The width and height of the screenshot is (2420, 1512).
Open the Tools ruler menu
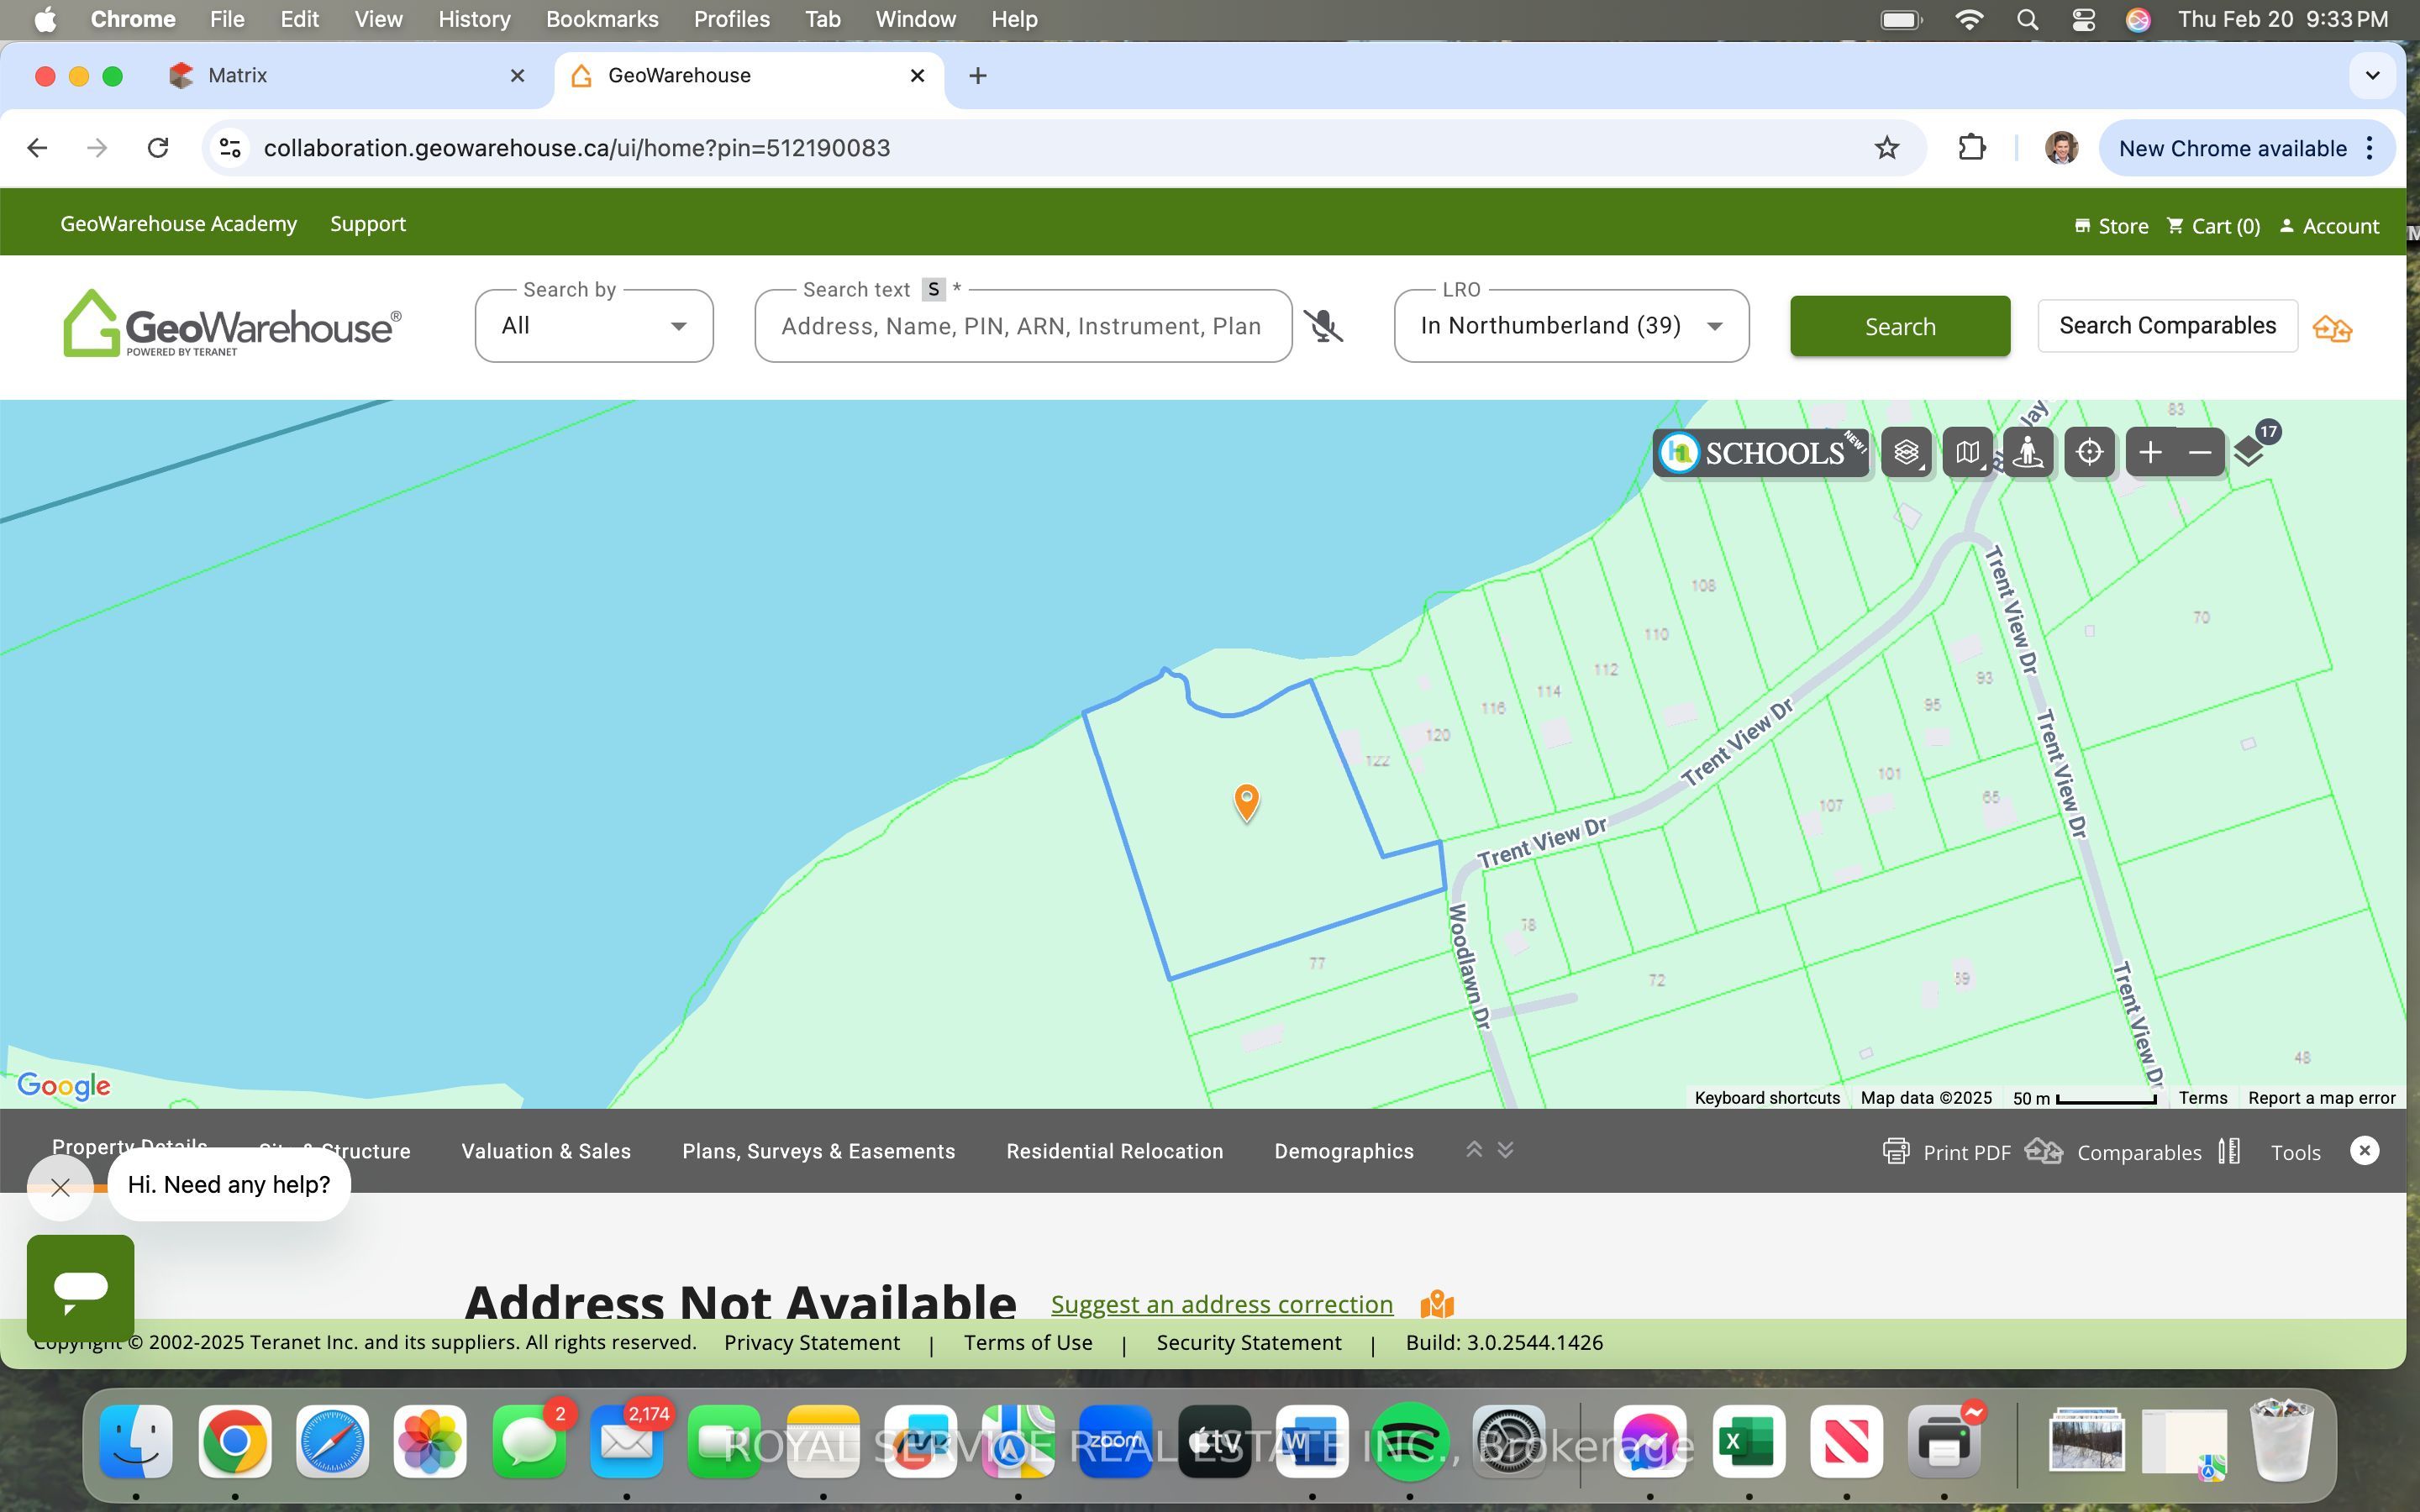[2268, 1152]
